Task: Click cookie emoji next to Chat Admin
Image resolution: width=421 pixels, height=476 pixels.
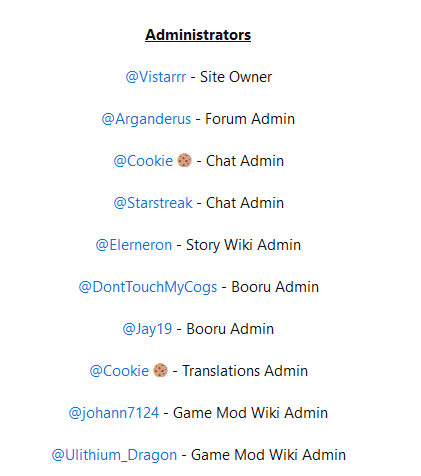Action: point(184,160)
